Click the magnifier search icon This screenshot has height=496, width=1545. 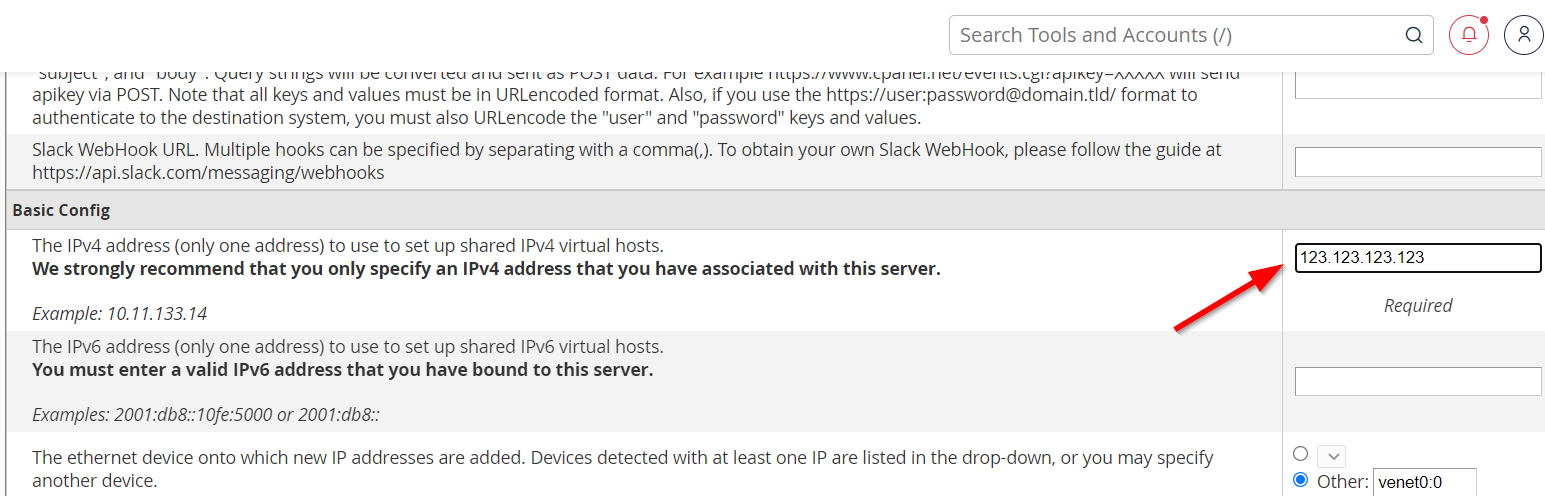[1413, 35]
